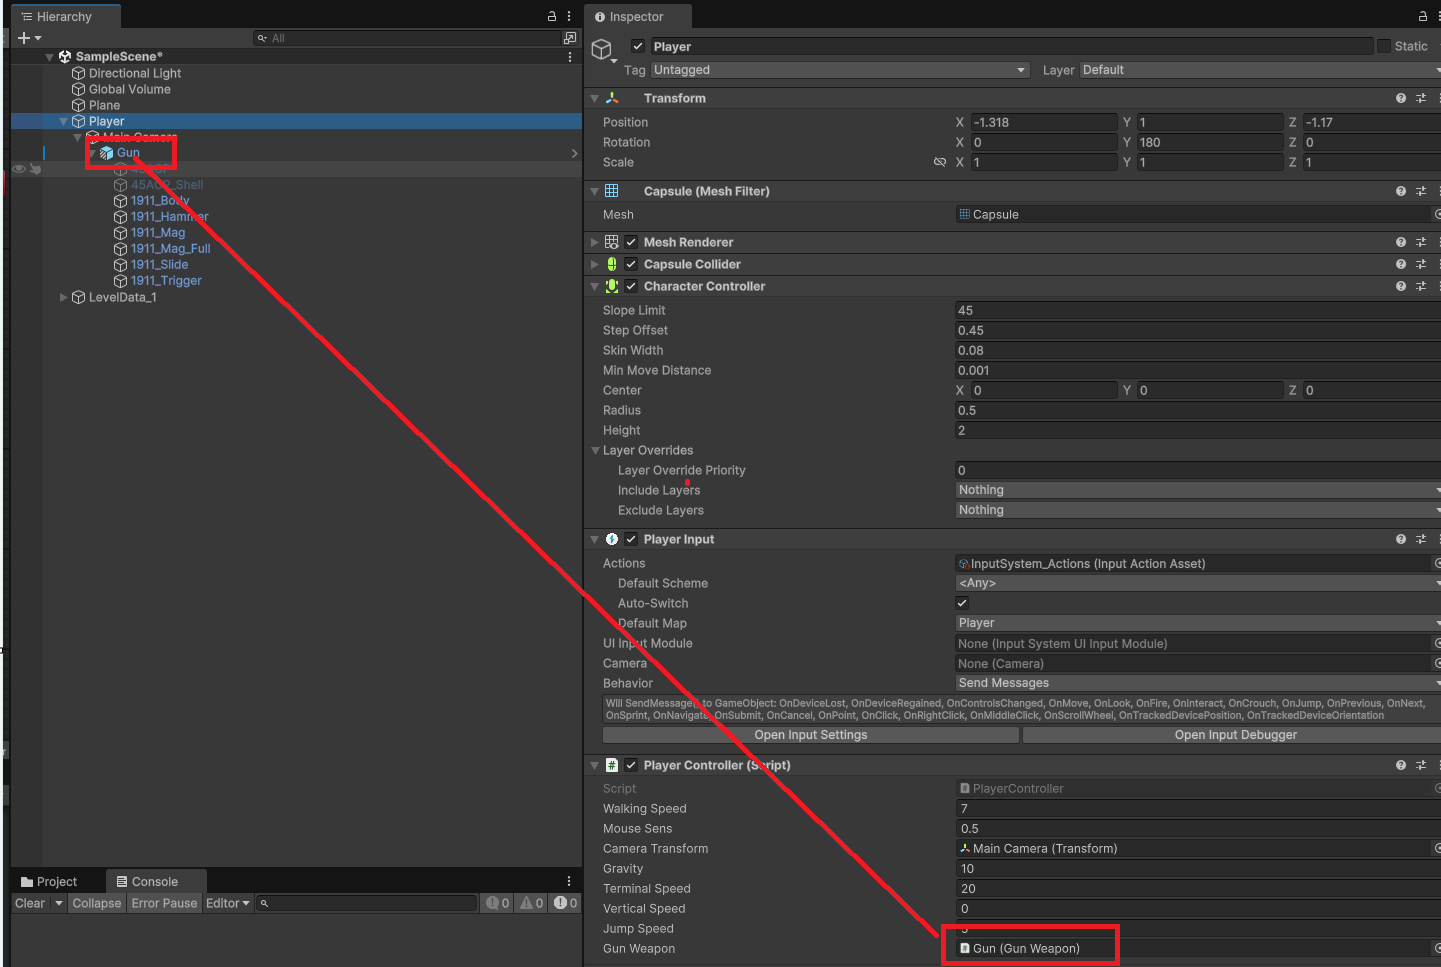
Task: Open Mesh Renderer preset selector icon
Action: coord(1421,242)
